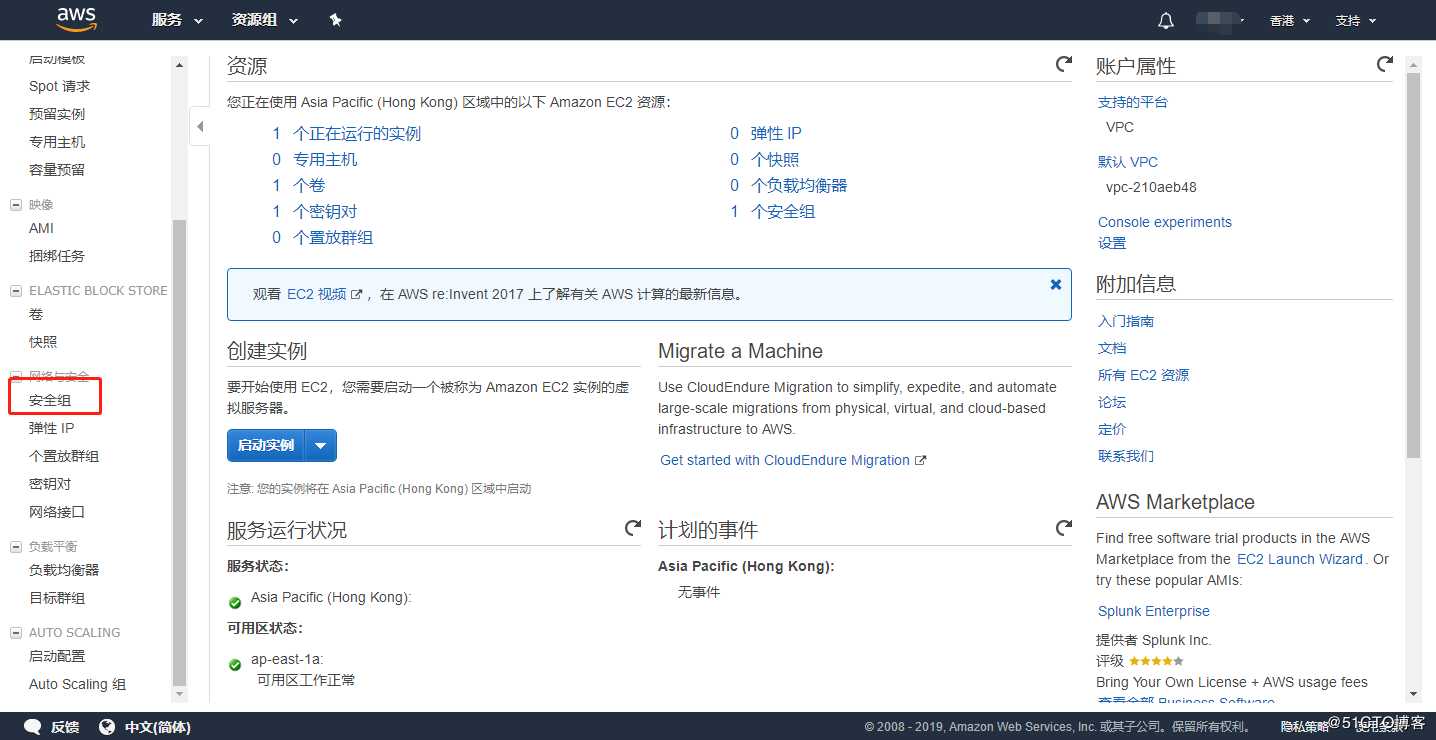Image resolution: width=1436 pixels, height=740 pixels.
Task: Collapse the 映像 sidebar section
Action: (16, 205)
